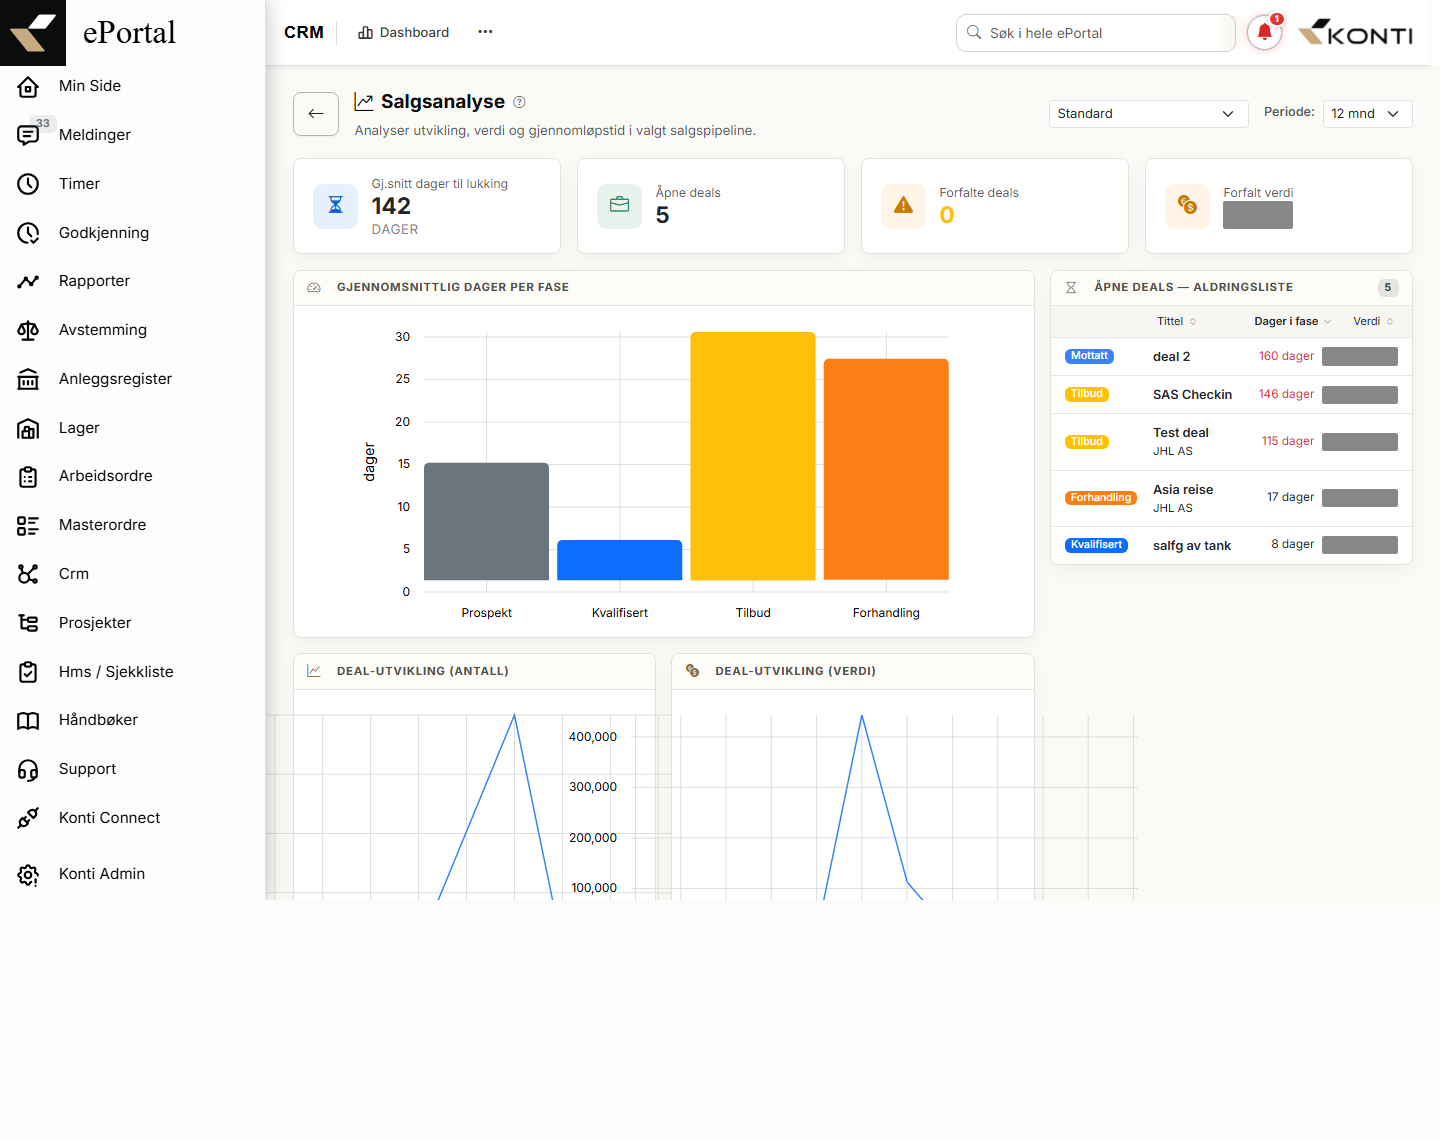1440x1139 pixels.
Task: Sort the aging list by Tittel
Action: point(1177,321)
